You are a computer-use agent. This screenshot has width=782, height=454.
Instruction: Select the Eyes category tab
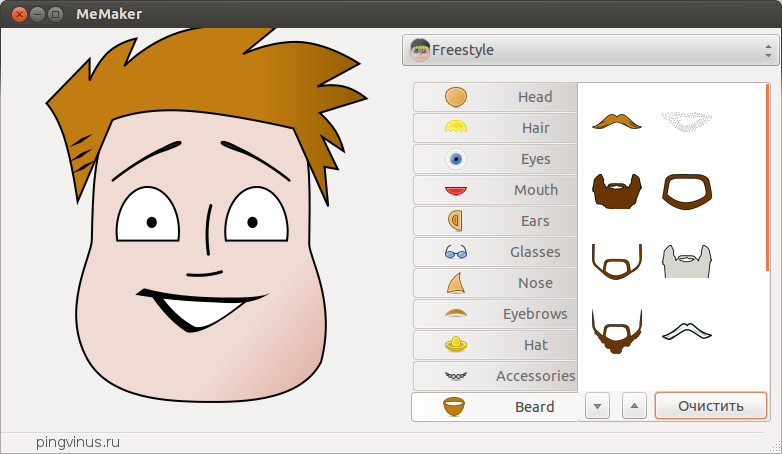pos(495,159)
